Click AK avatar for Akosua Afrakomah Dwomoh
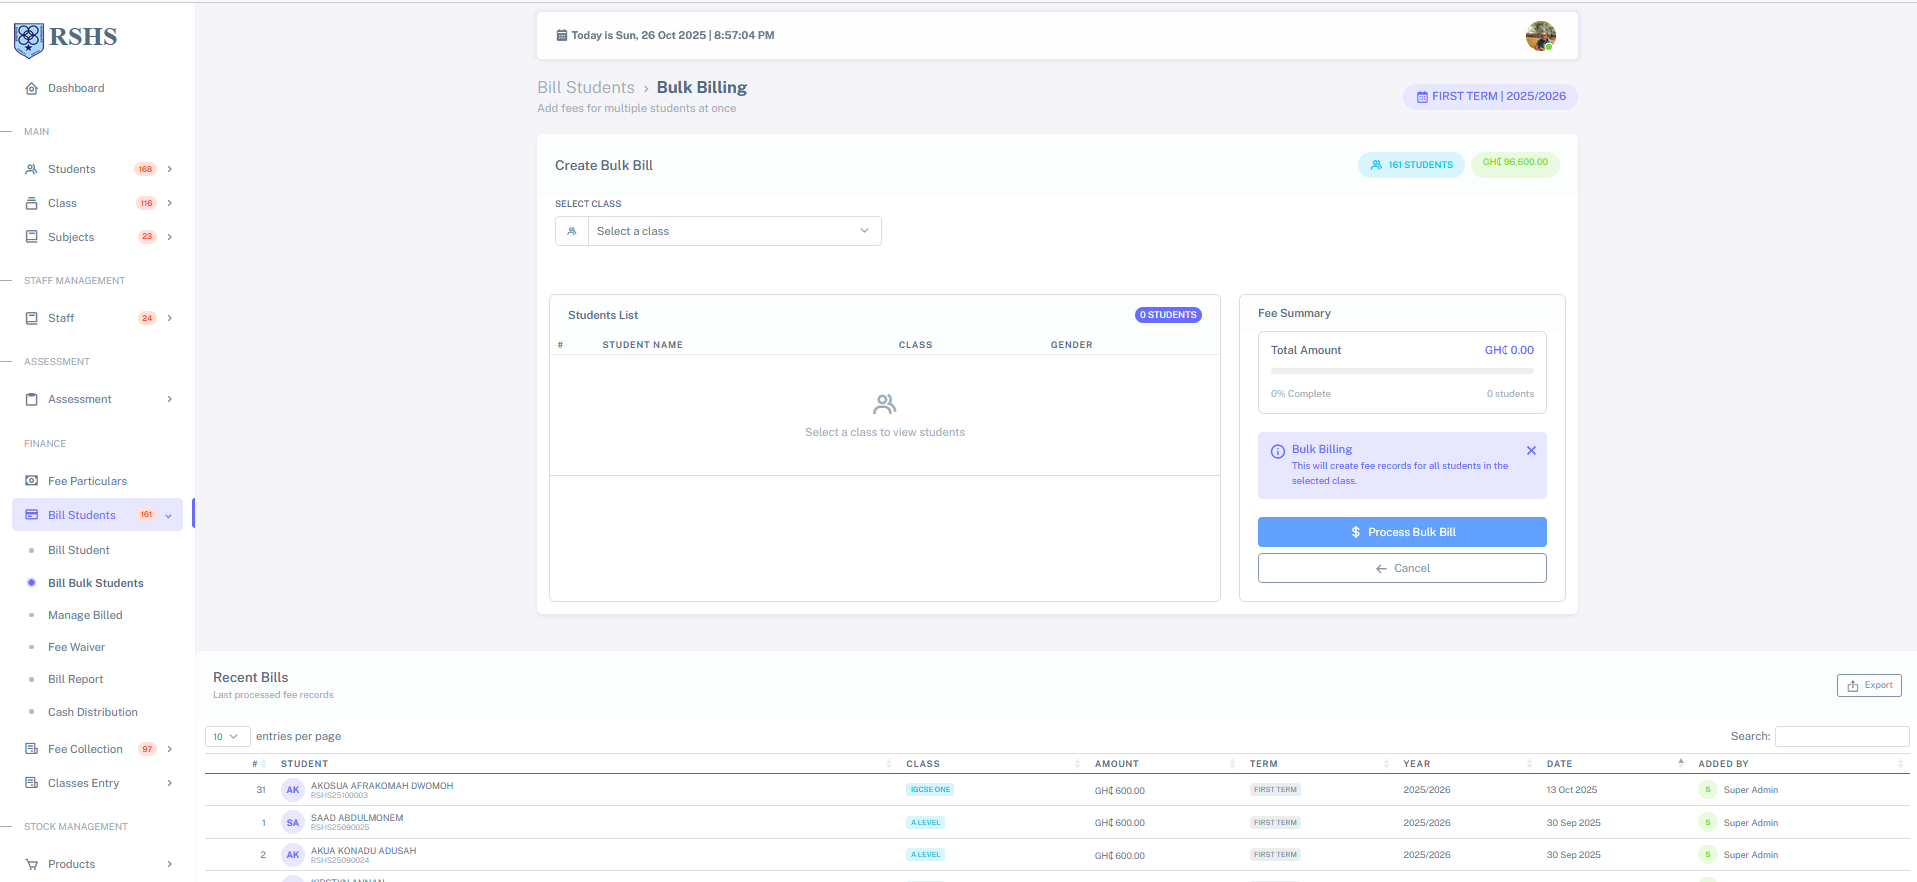Viewport: 1917px width, 882px height. coord(292,790)
